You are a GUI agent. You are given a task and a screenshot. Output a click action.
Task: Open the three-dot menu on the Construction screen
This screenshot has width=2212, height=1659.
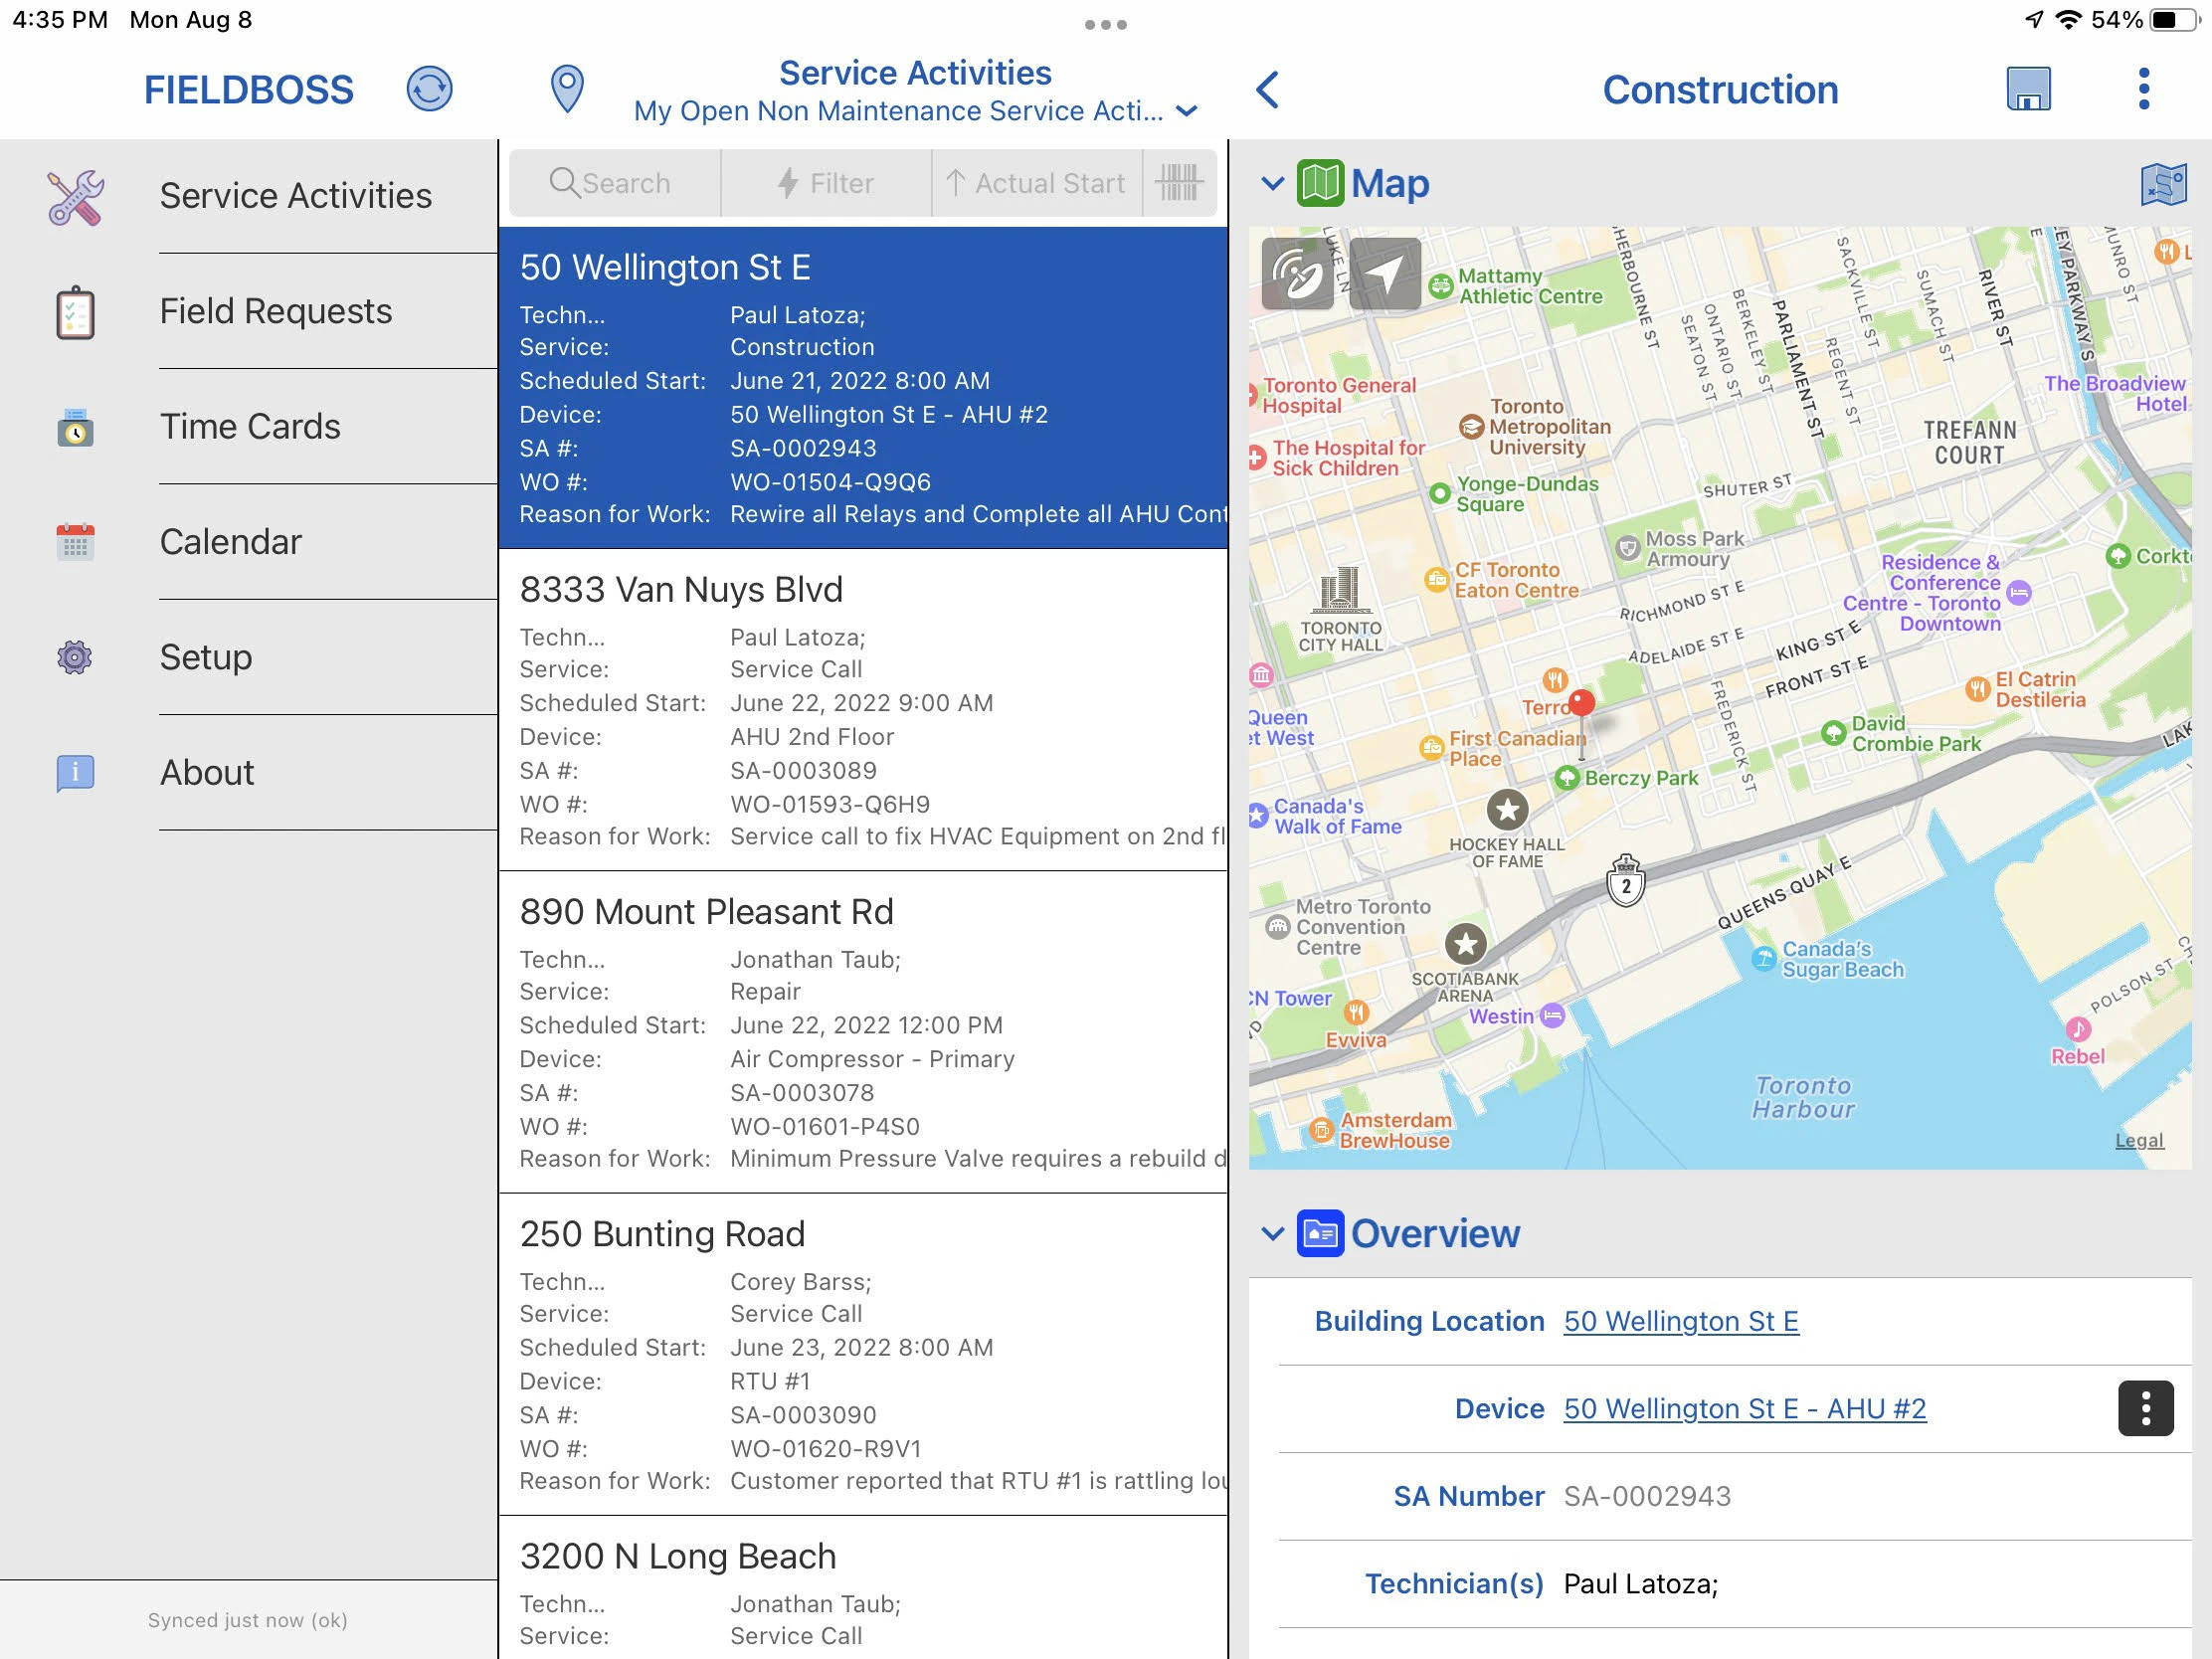click(2144, 89)
